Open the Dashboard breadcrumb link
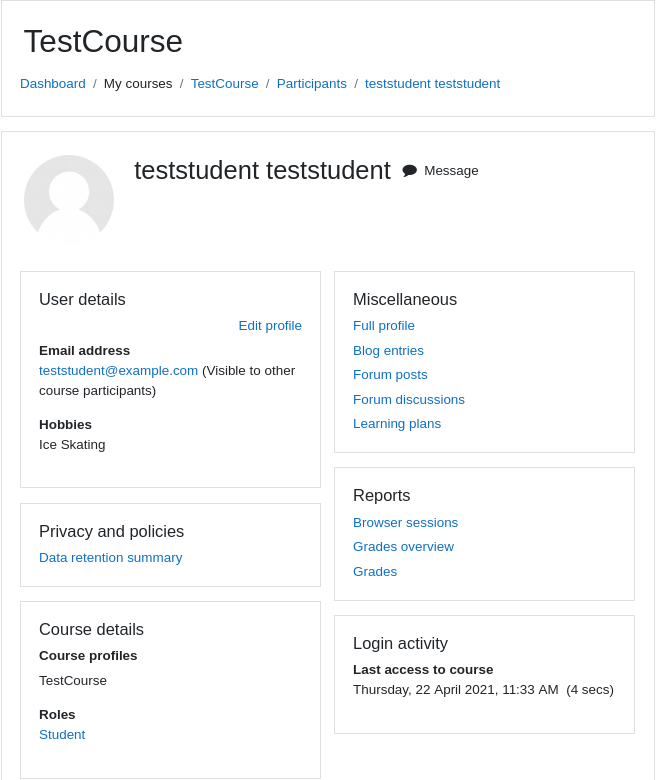Image resolution: width=657 pixels, height=780 pixels. [x=53, y=84]
